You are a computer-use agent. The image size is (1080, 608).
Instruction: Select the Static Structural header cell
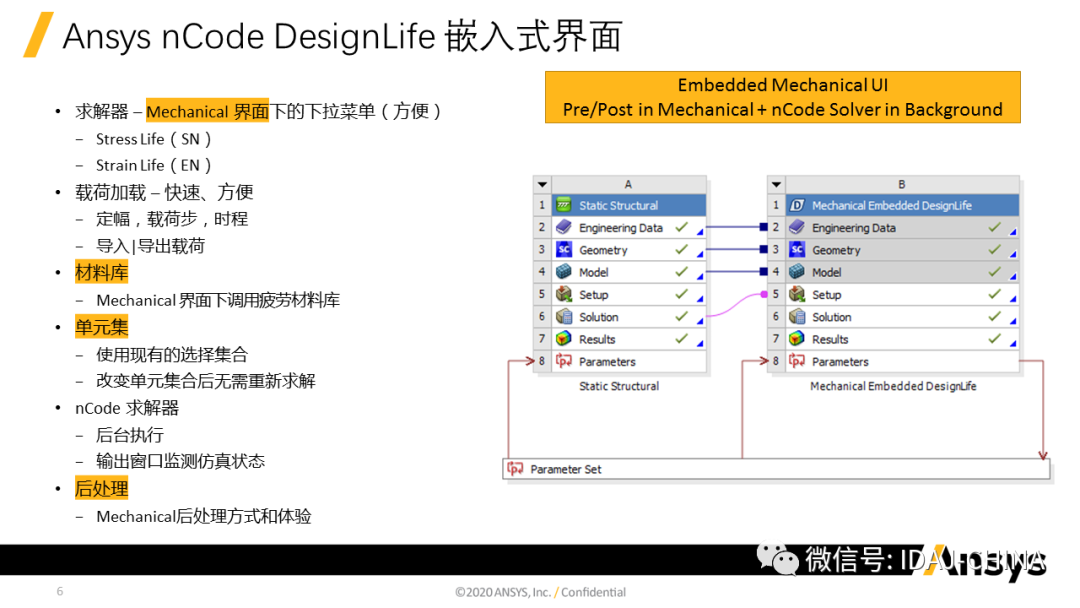(629, 205)
